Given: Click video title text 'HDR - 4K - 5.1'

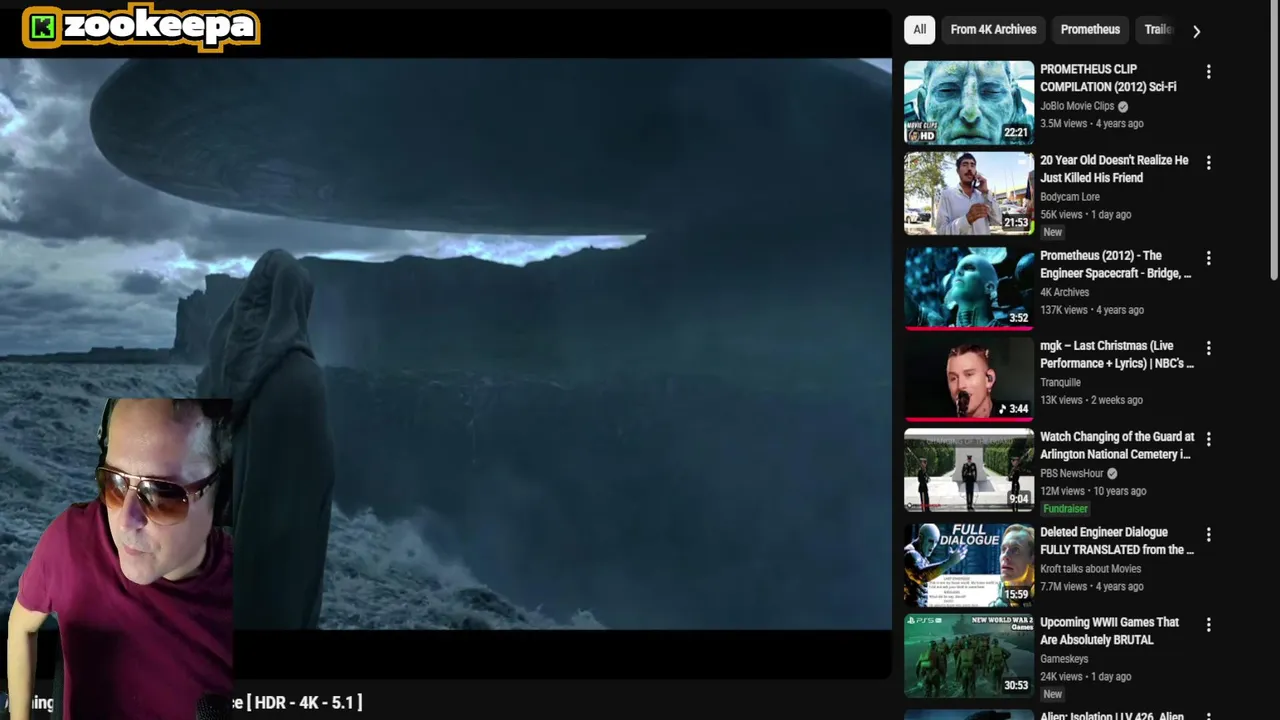Looking at the screenshot, I should pyautogui.click(x=303, y=703).
